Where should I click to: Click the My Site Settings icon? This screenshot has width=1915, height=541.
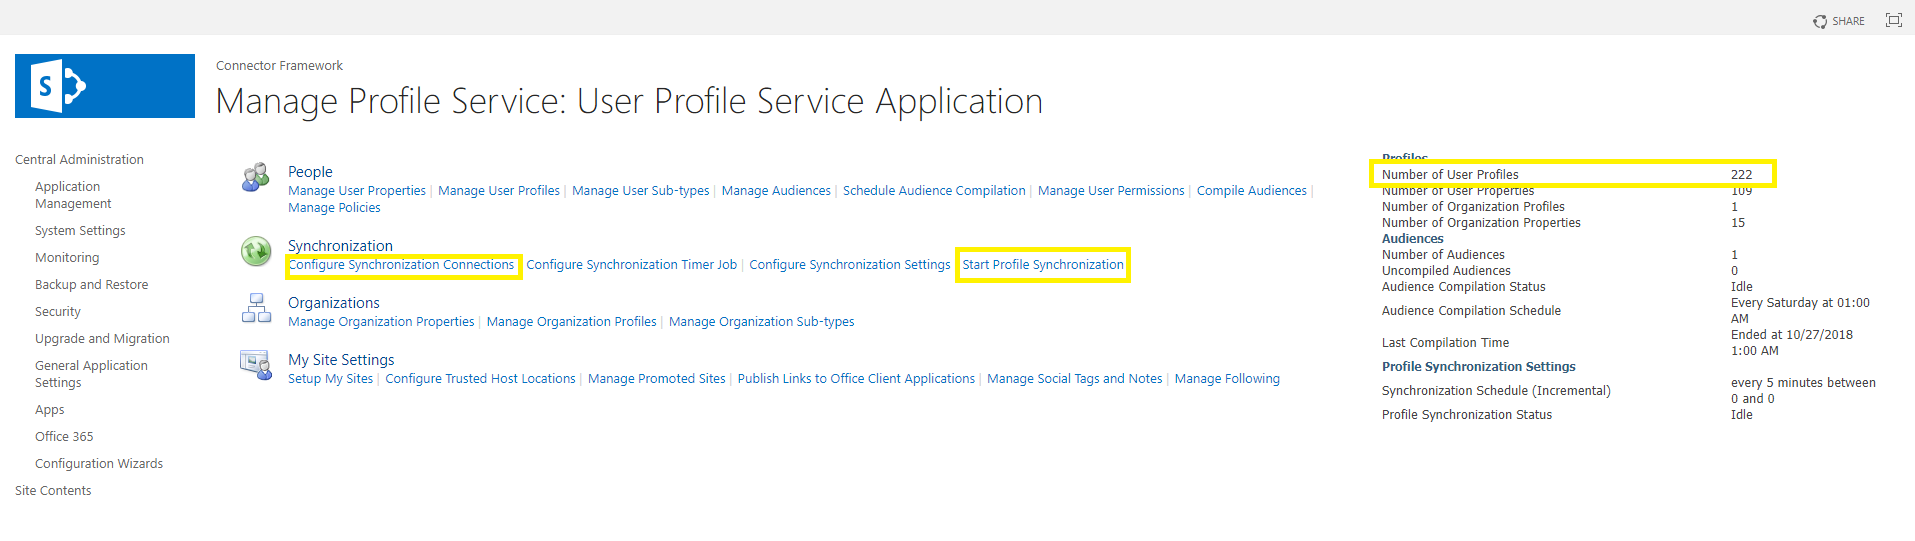point(256,365)
